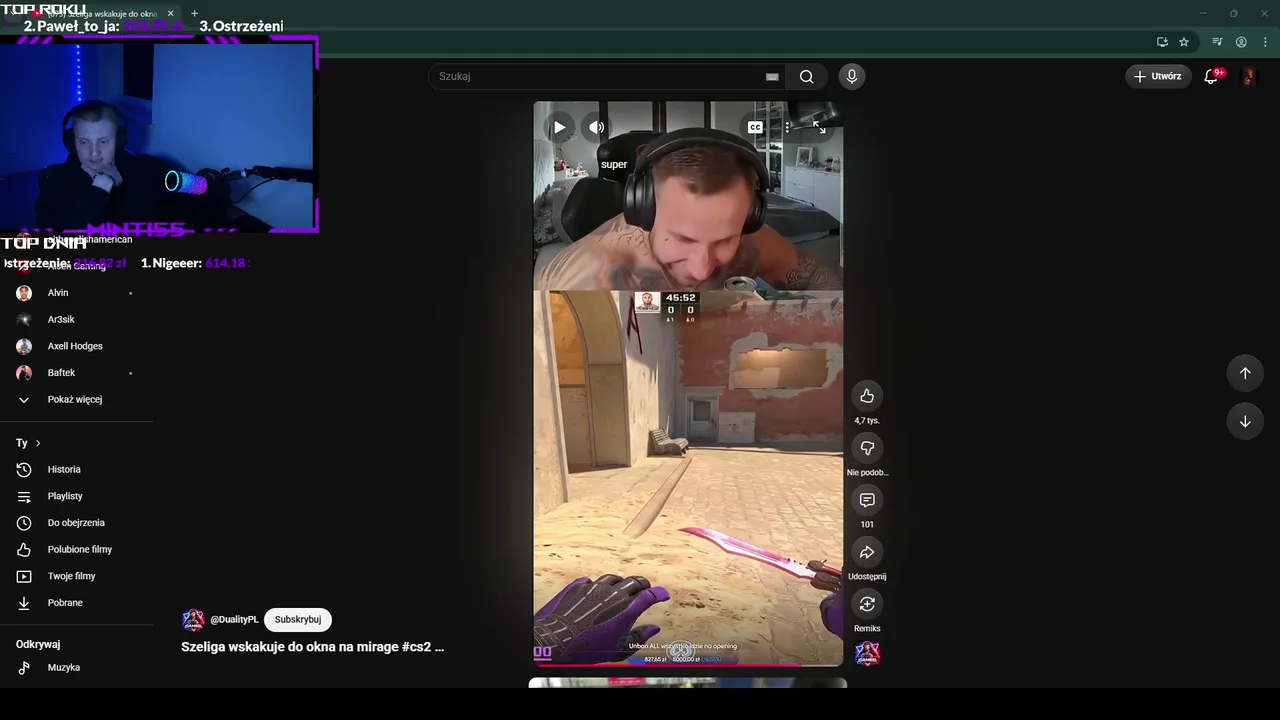Open Pobrane downloads in the sidebar
This screenshot has width=1280, height=720.
click(76, 603)
